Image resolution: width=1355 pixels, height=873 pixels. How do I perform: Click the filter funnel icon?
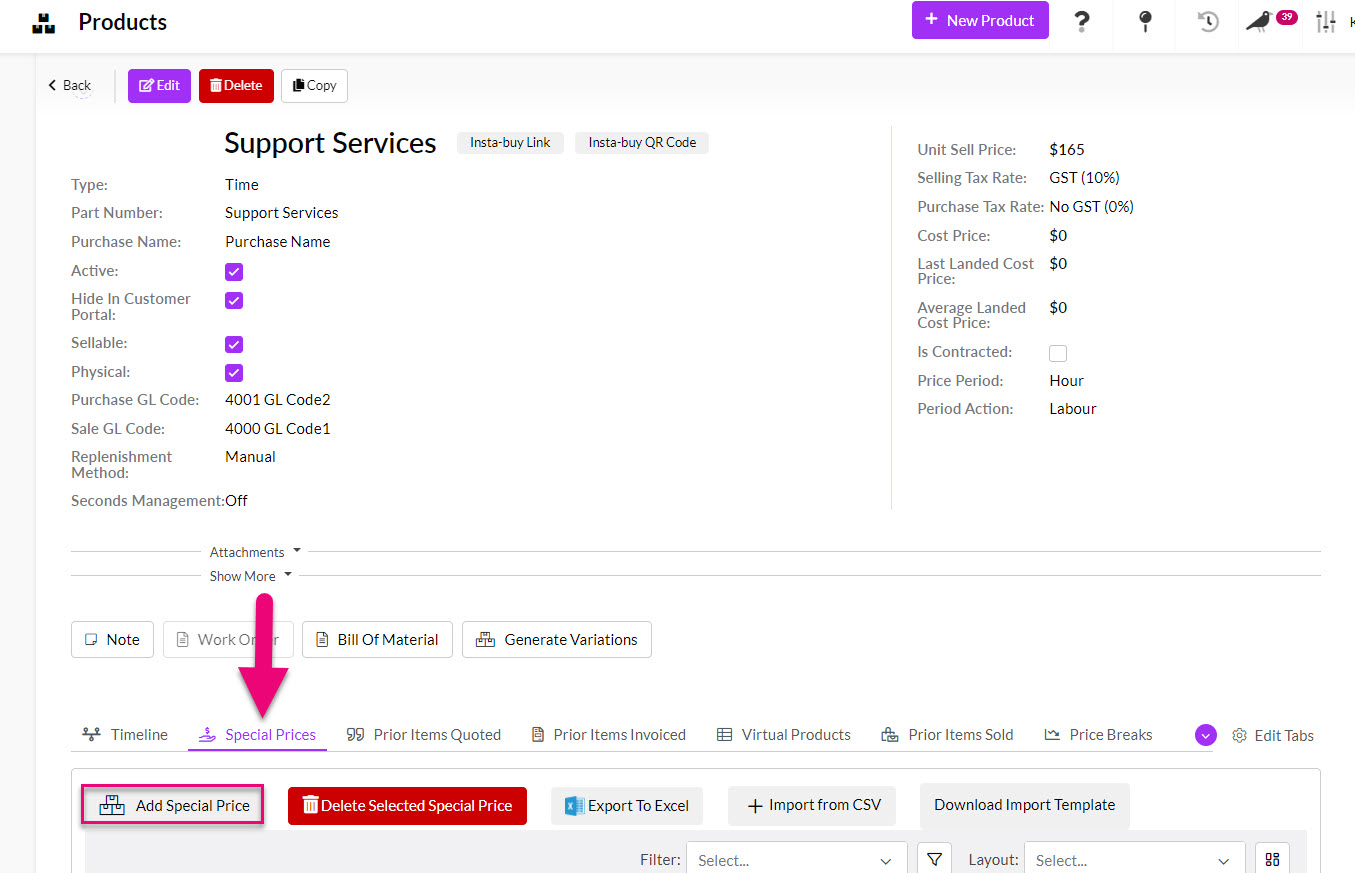point(934,860)
